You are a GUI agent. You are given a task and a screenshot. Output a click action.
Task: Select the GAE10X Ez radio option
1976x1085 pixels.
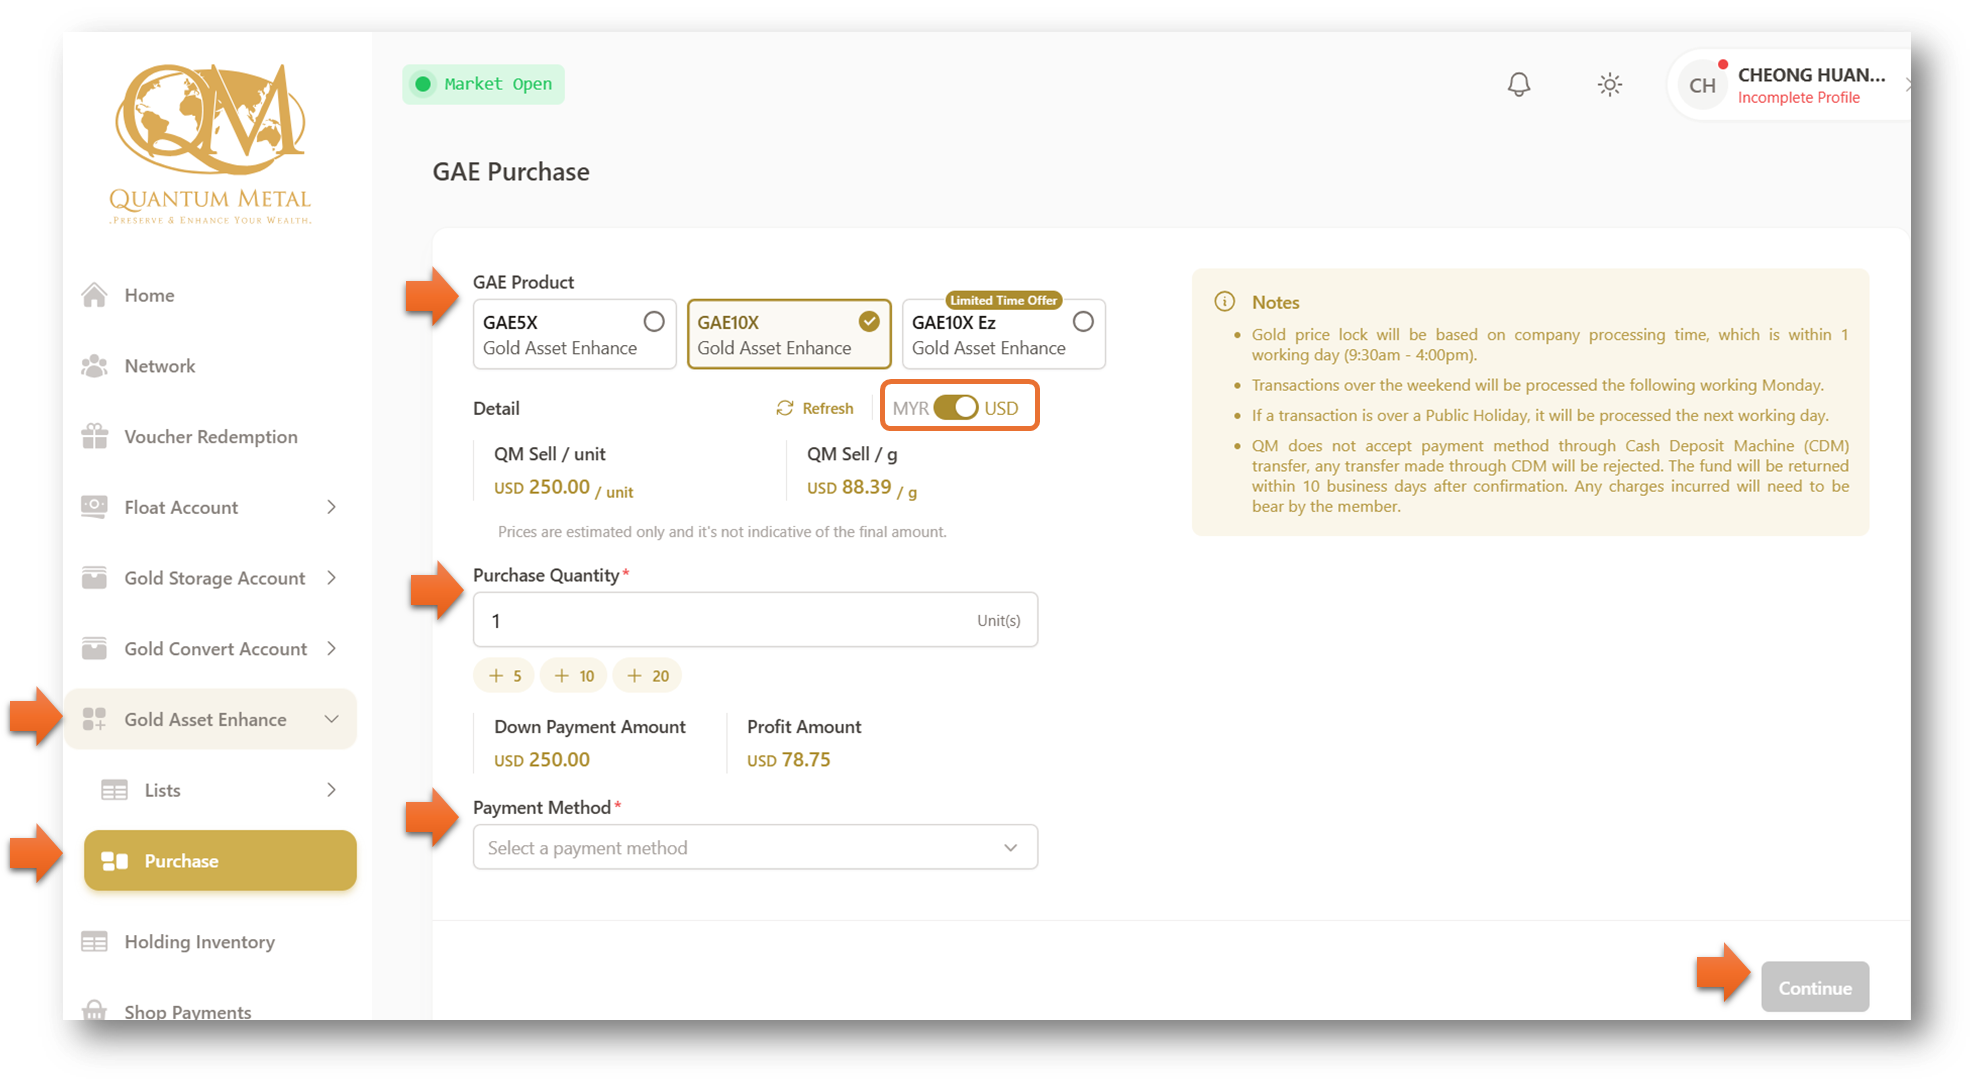tap(1082, 322)
